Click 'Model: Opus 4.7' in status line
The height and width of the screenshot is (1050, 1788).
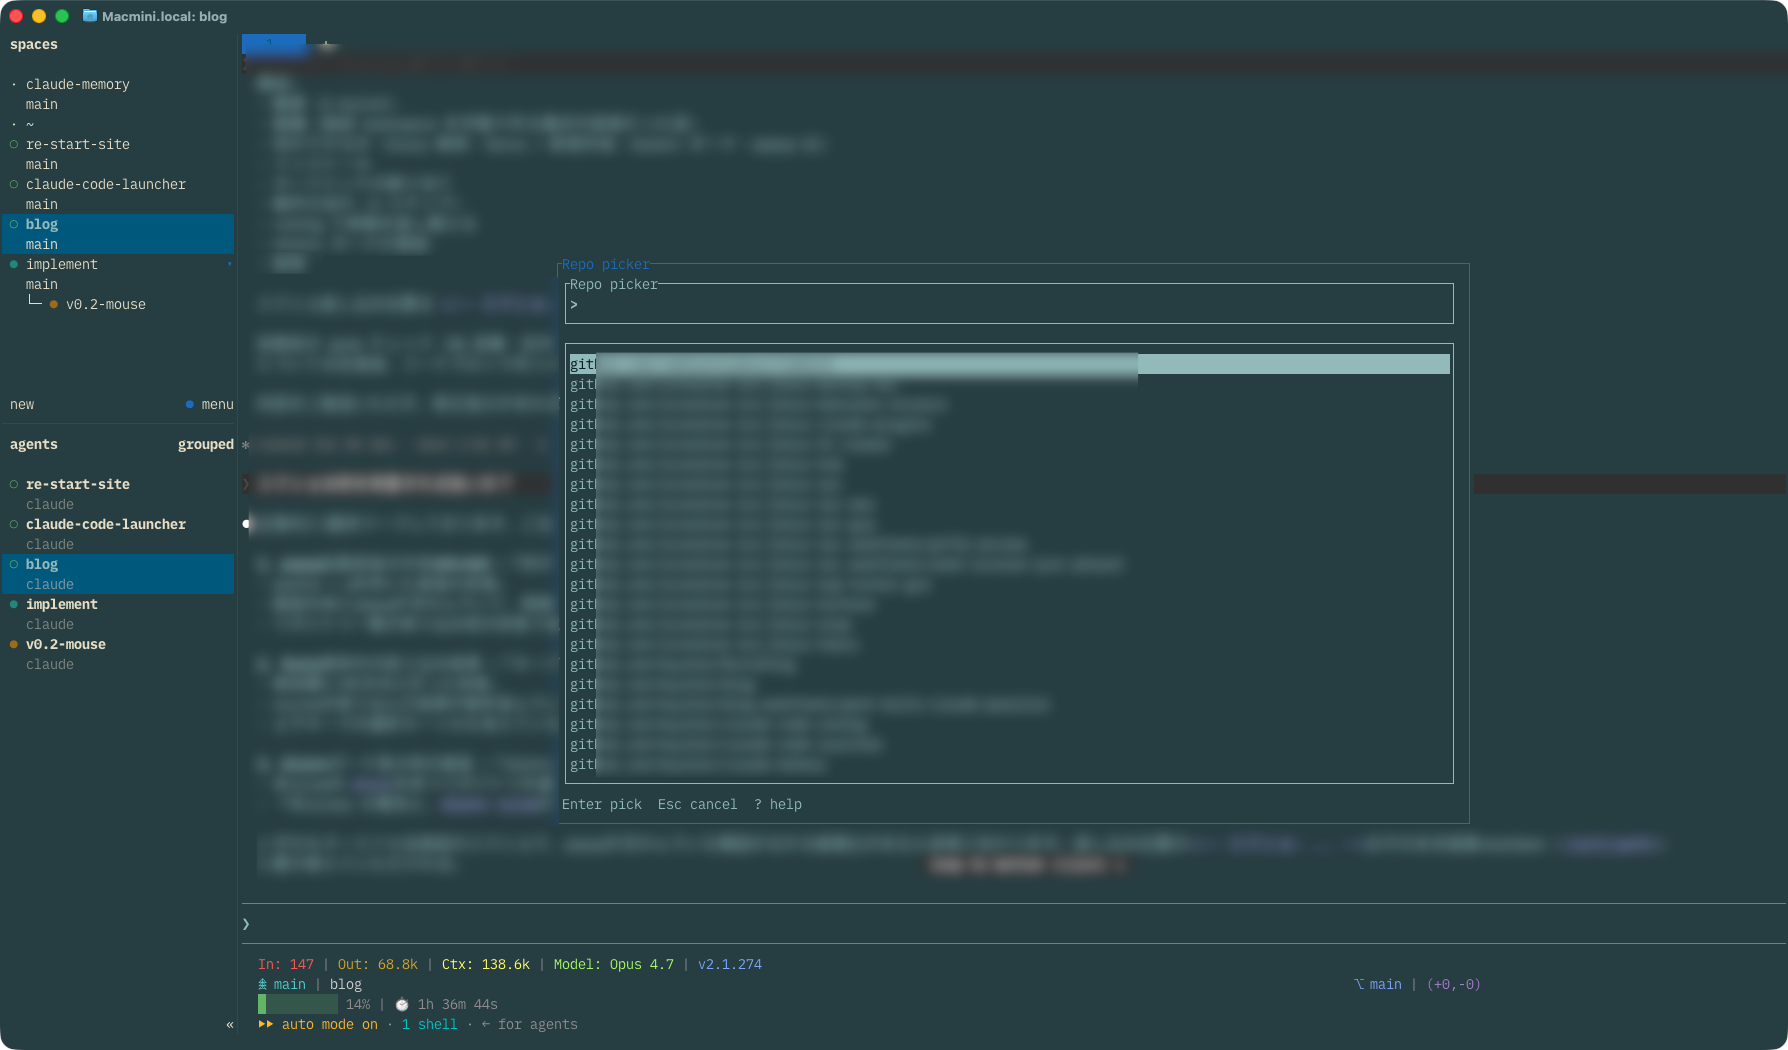click(613, 964)
